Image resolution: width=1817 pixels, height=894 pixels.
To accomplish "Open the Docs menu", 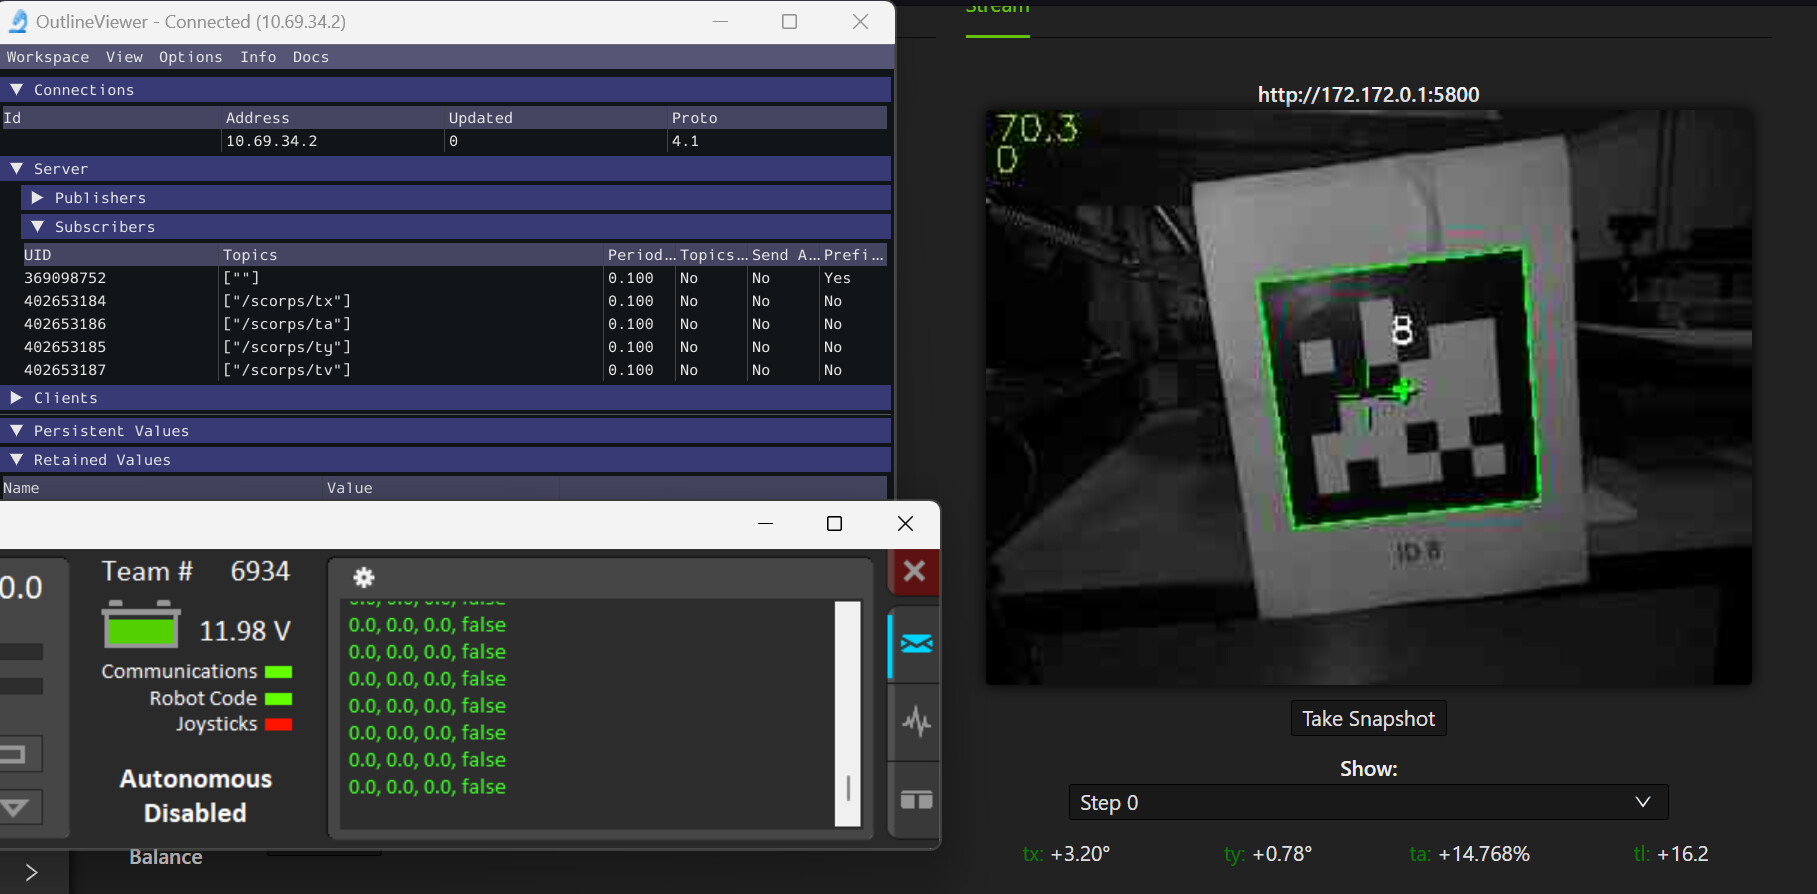I will click(x=311, y=57).
